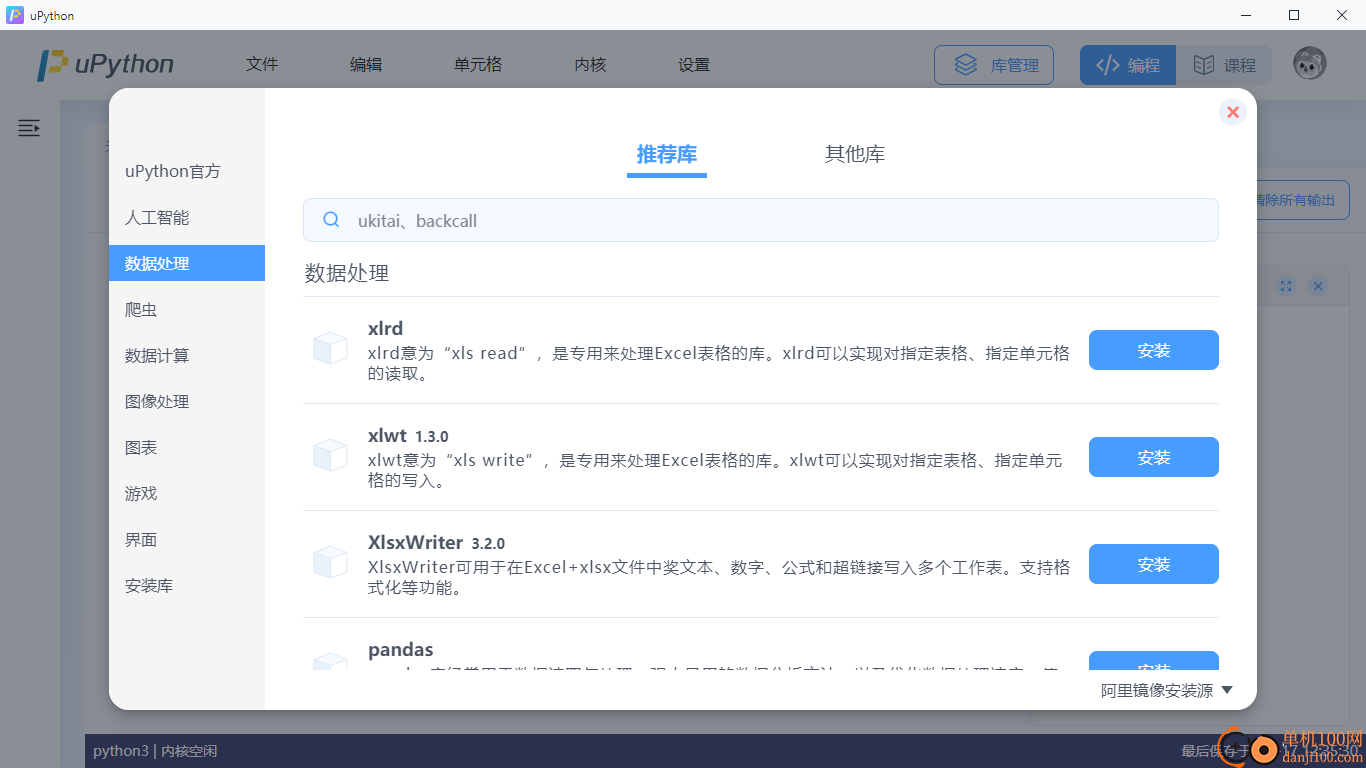Screen dimensions: 1366x768
Task: Select the 推荐库 tab
Action: (667, 155)
